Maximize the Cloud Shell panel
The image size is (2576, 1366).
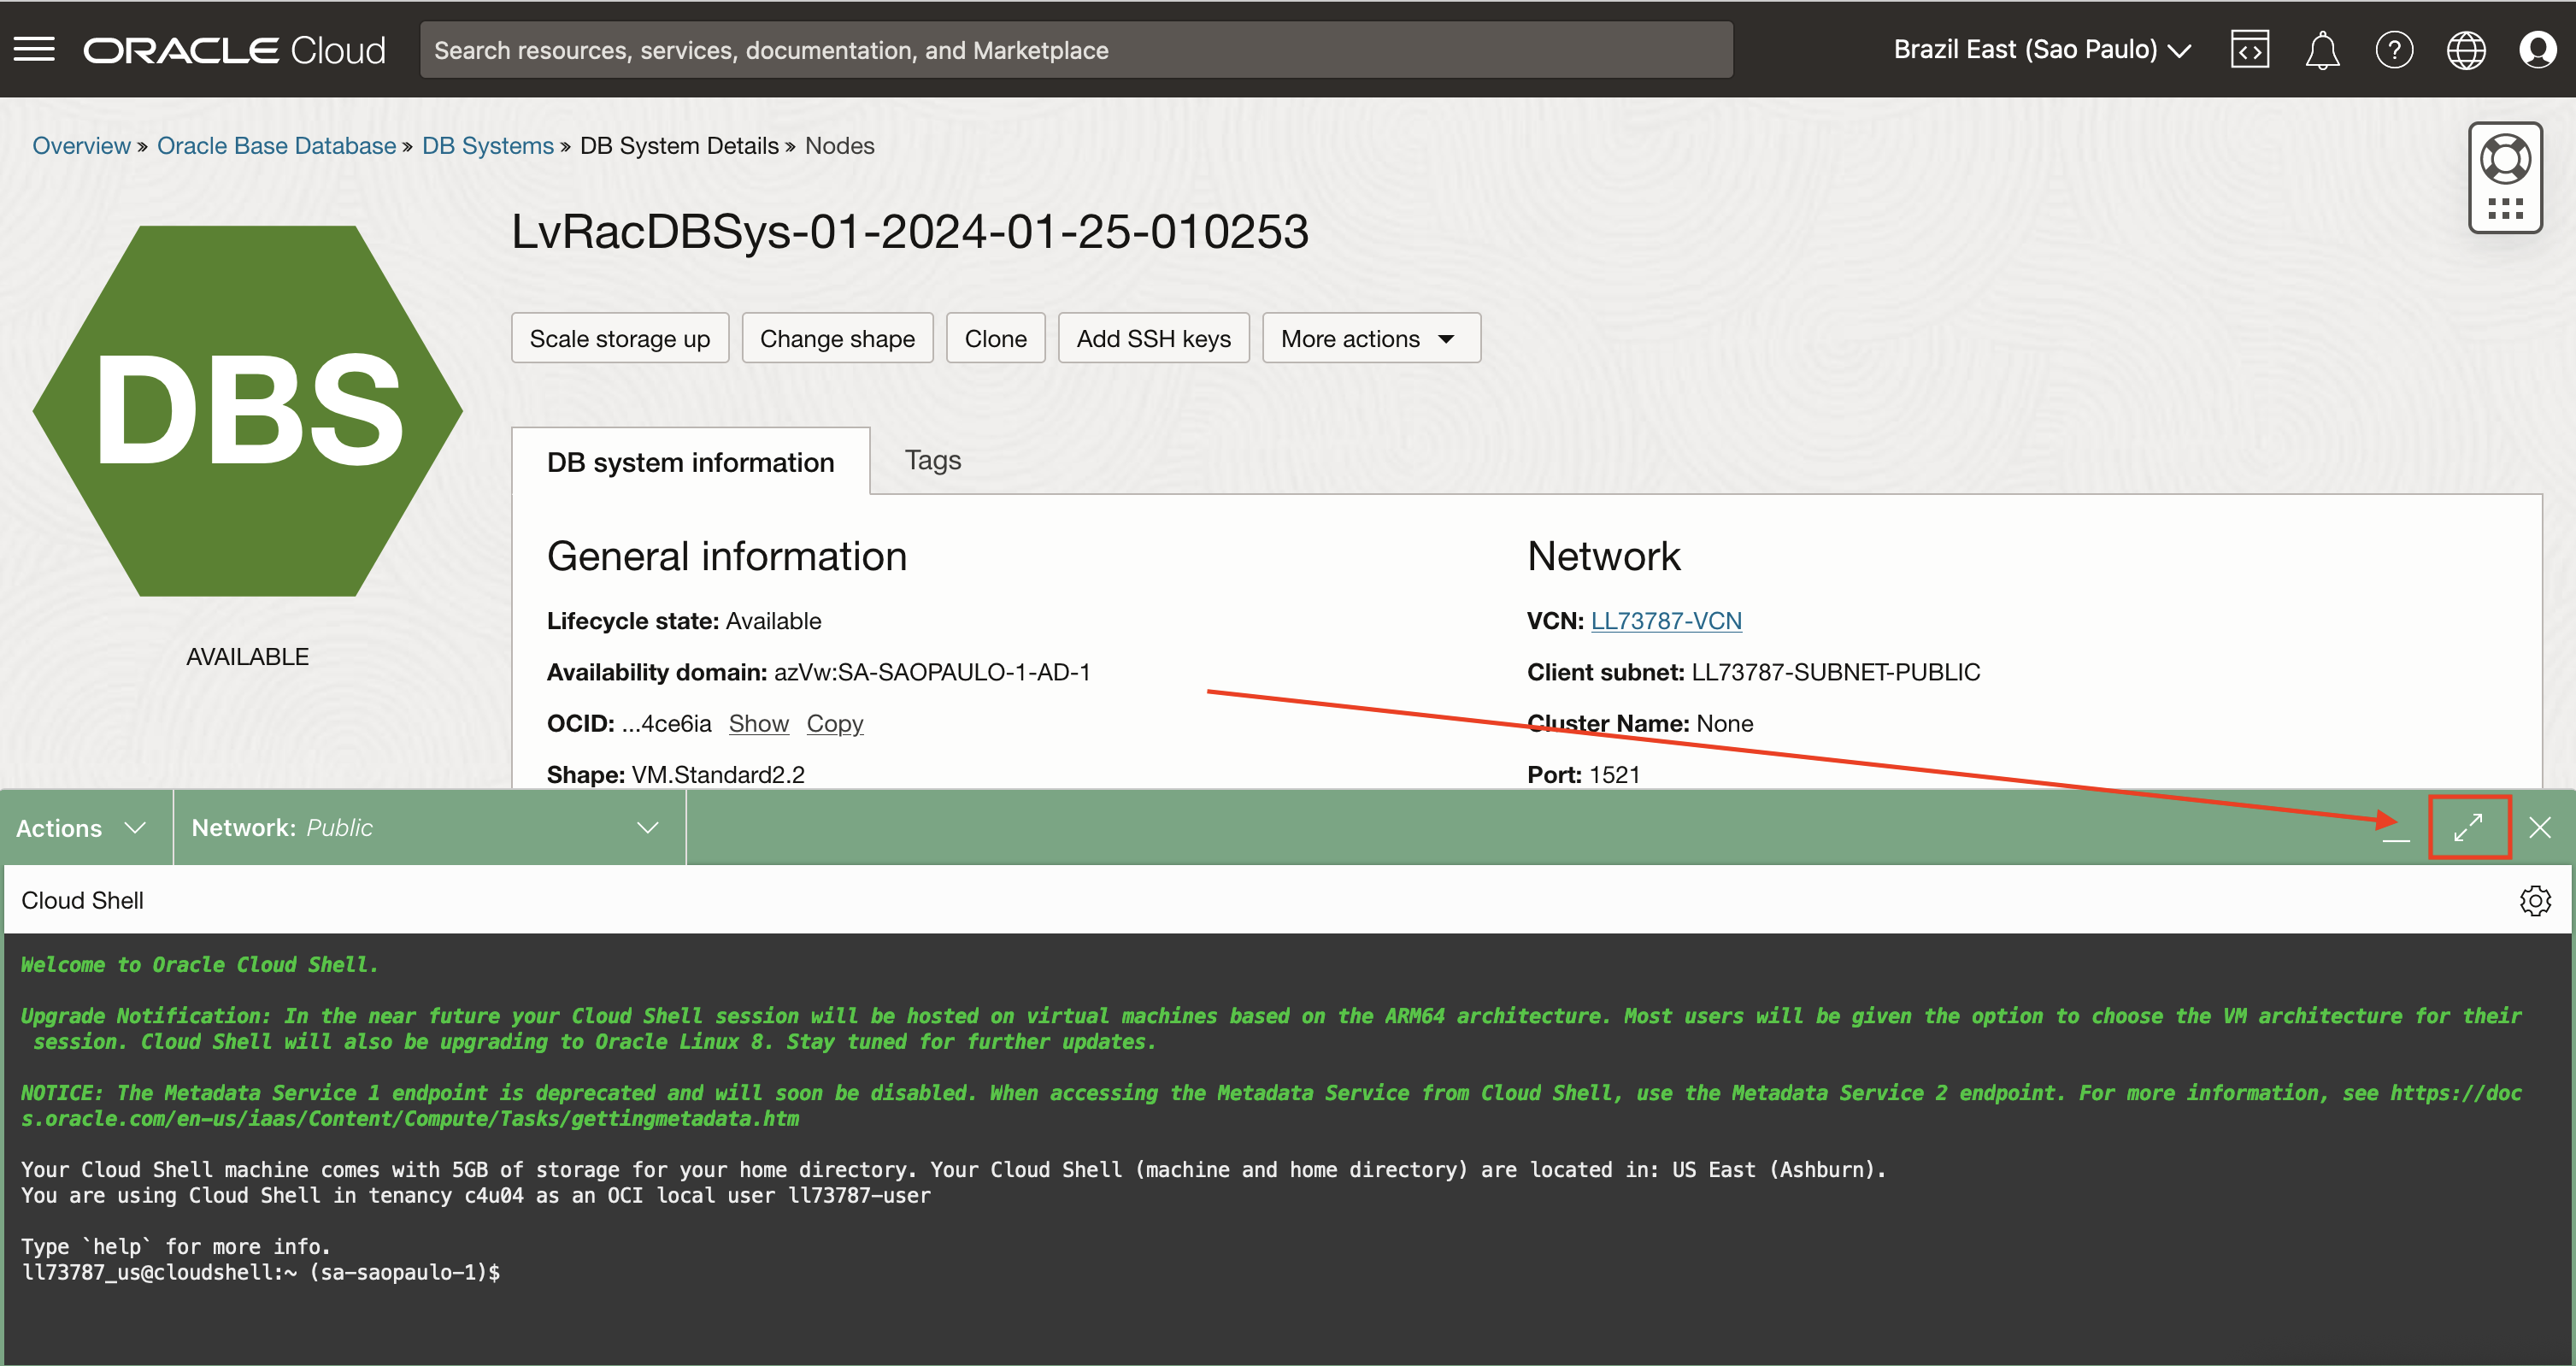point(2469,828)
